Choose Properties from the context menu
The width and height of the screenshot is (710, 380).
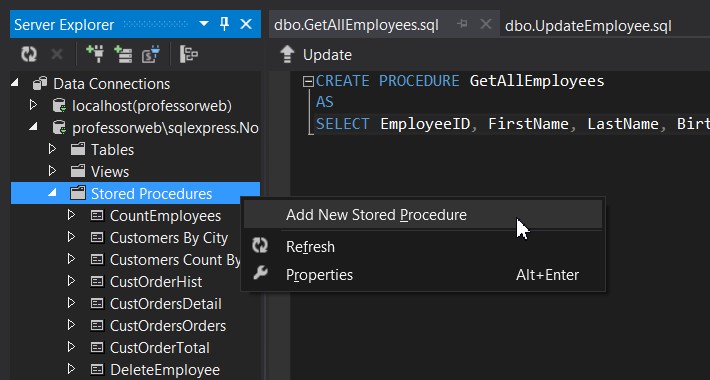coord(423,275)
